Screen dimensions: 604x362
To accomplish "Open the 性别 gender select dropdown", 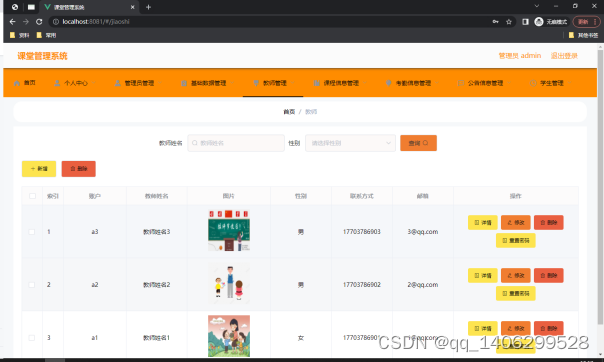I will (x=350, y=143).
